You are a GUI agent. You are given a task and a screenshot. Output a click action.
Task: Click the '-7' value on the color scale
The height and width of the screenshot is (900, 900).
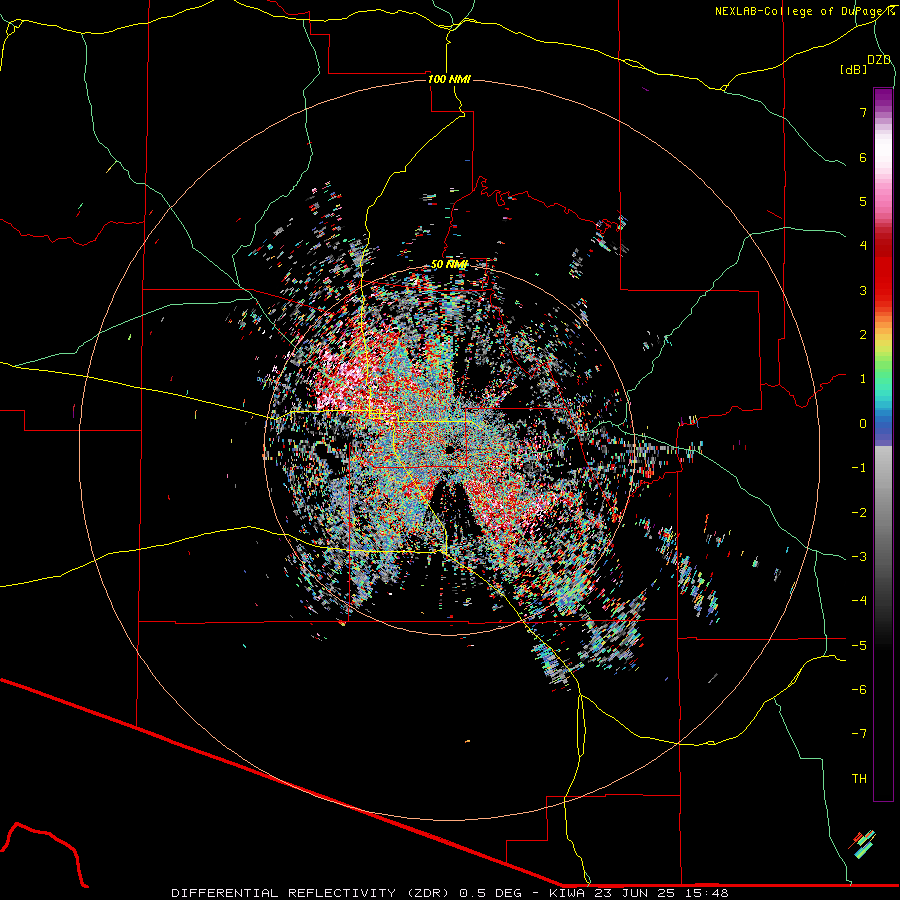coord(859,734)
